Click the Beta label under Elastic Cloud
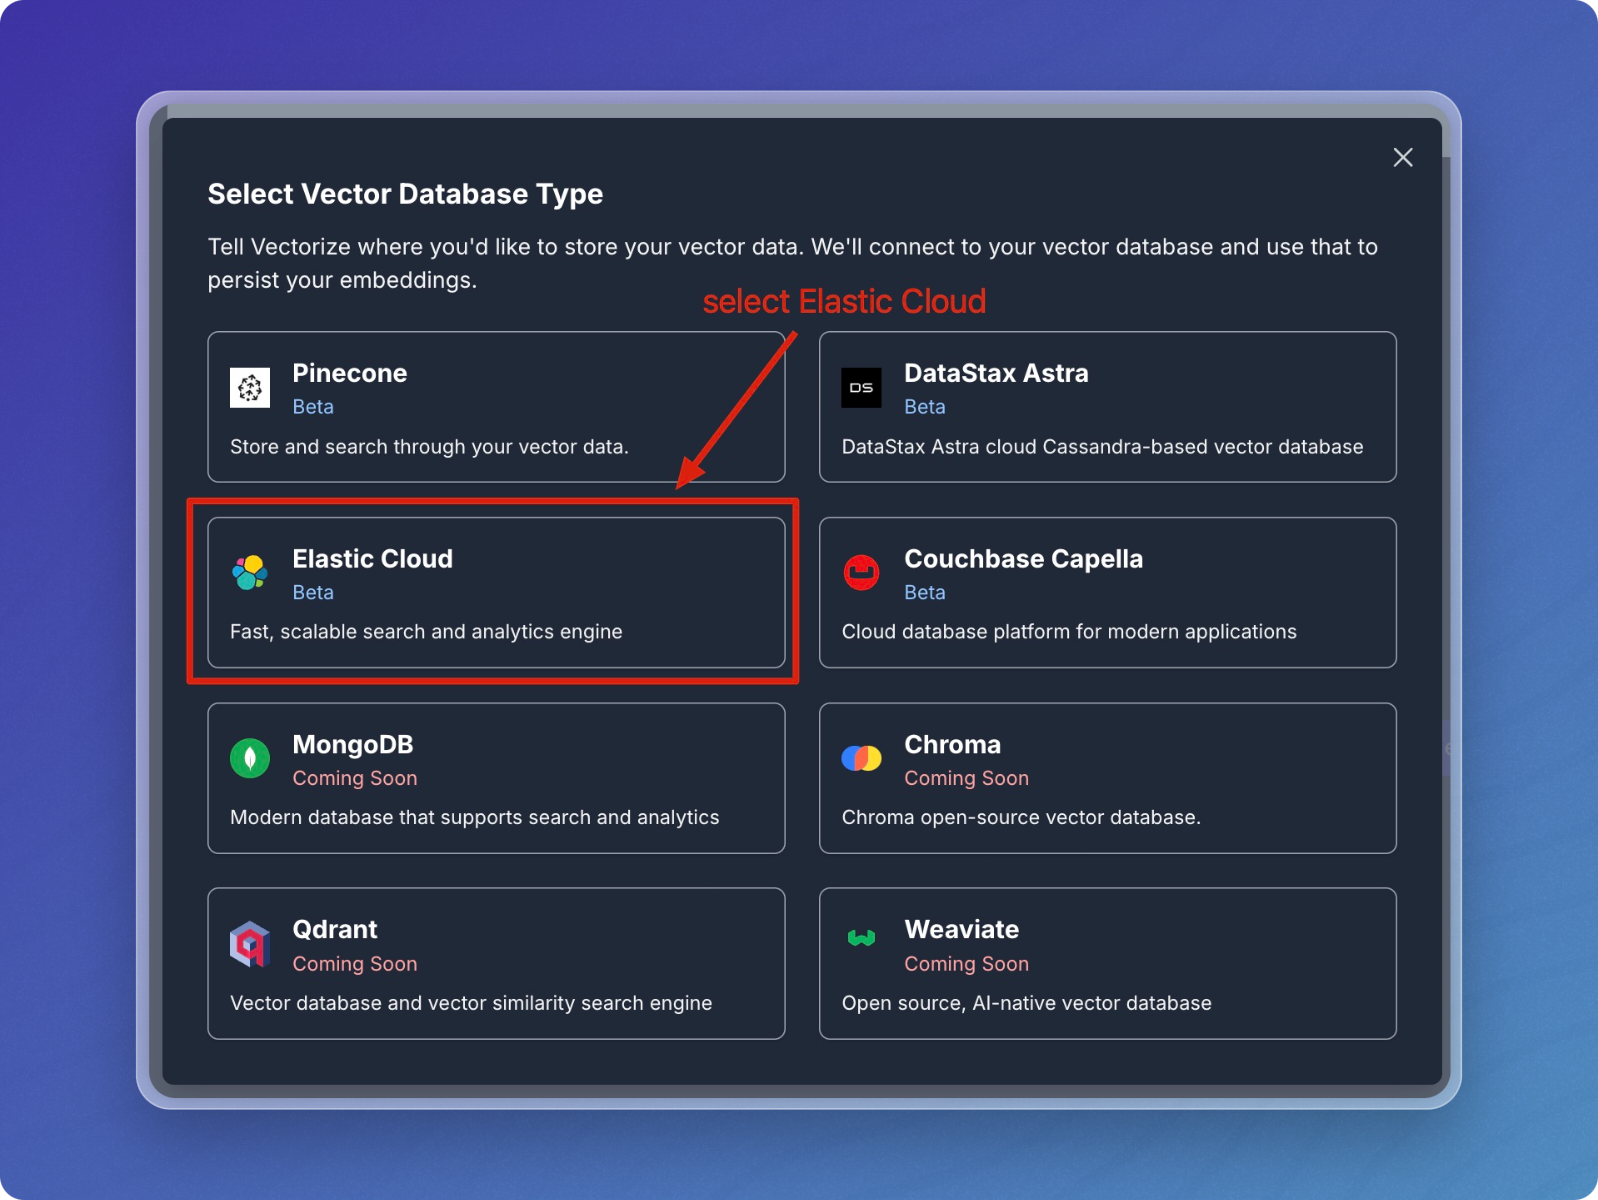 [313, 593]
